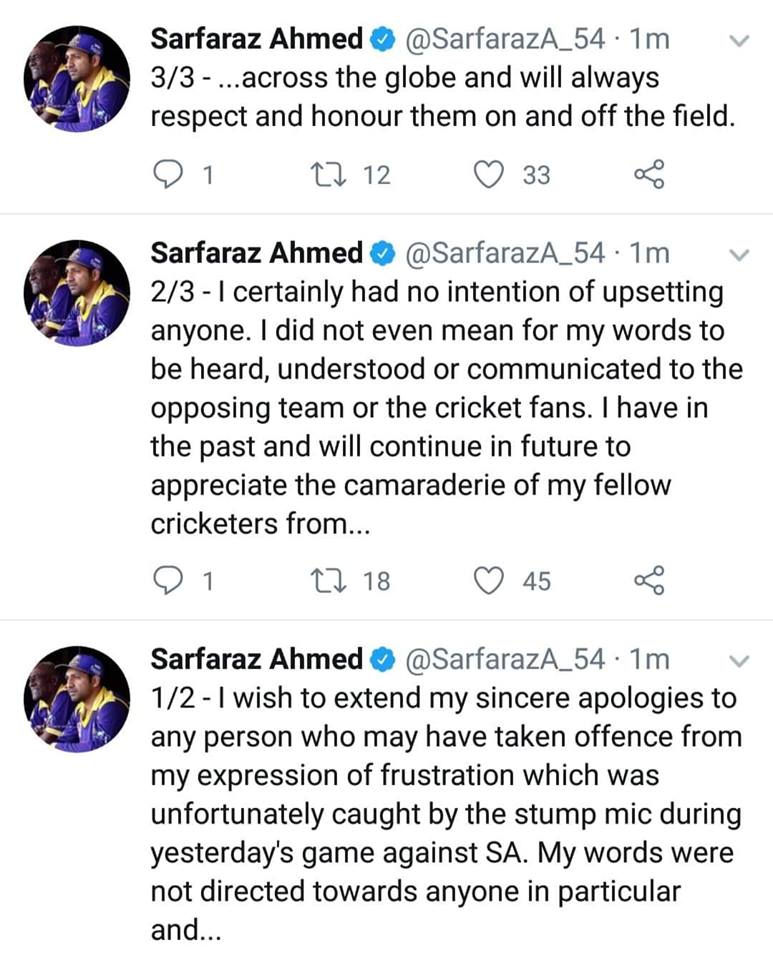Click the heart icon showing 45 likes
773x960 pixels.
click(489, 581)
